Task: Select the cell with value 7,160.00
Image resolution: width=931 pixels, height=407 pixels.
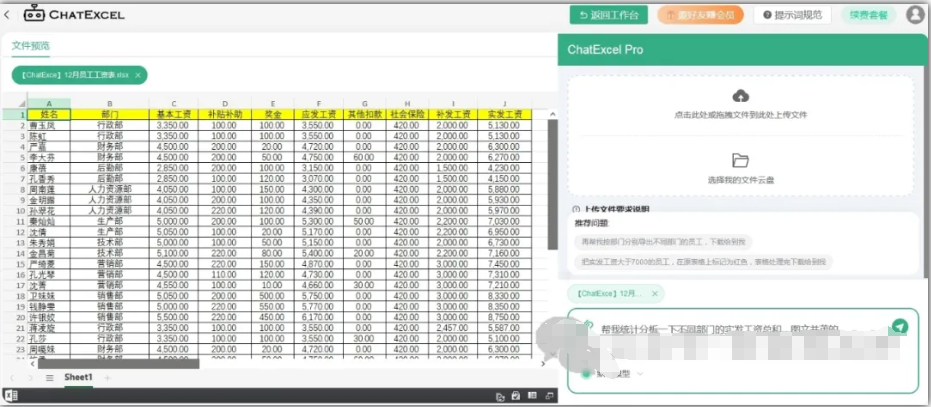Action: coord(504,253)
